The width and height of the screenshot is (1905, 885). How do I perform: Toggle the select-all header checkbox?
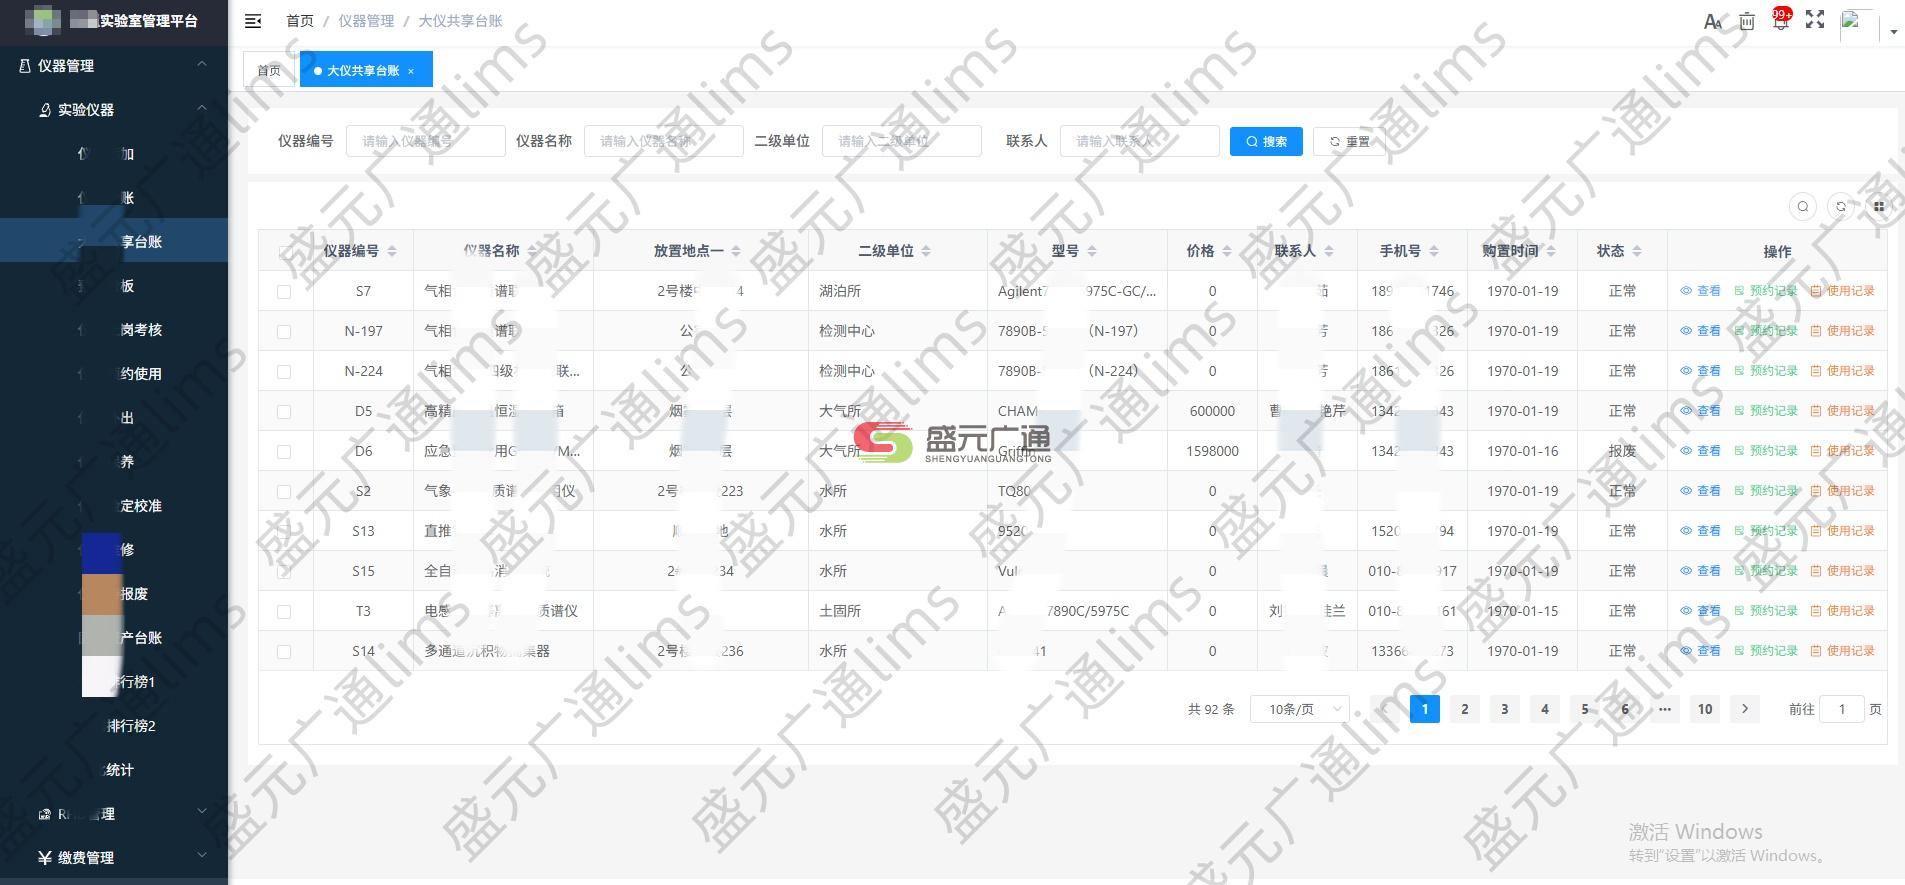pos(285,251)
